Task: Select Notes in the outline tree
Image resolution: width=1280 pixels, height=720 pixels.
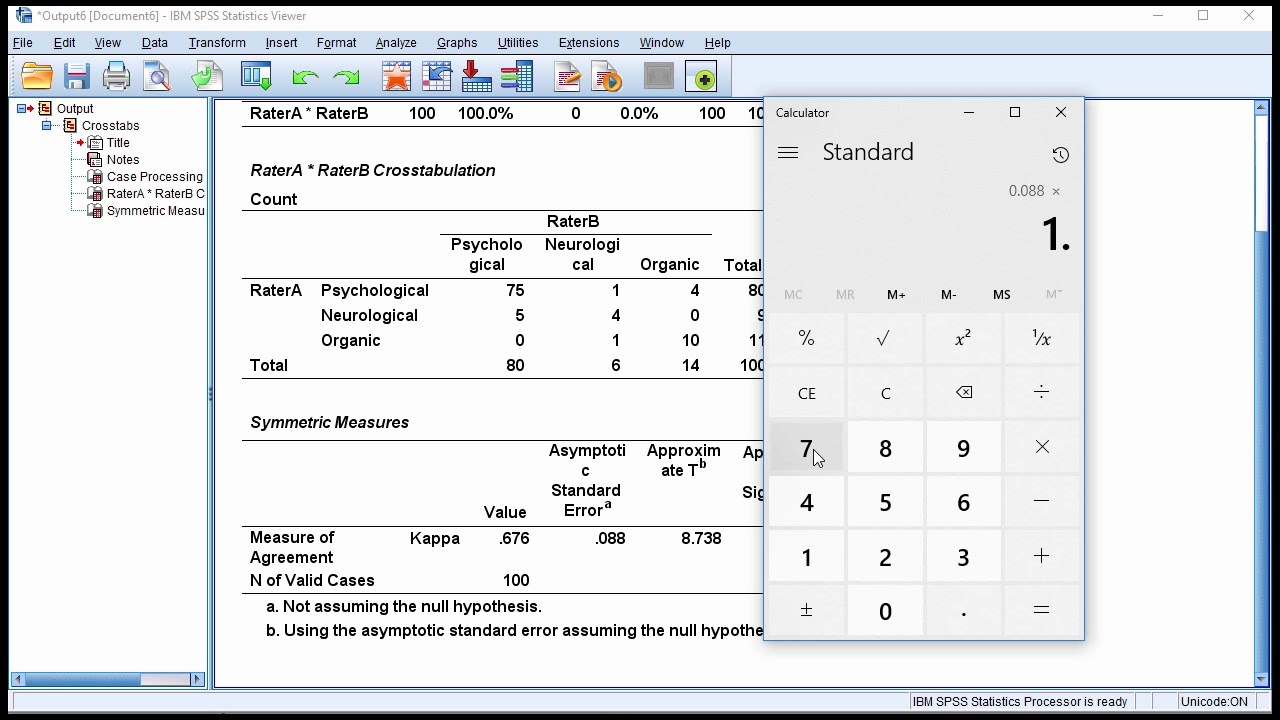Action: click(123, 160)
